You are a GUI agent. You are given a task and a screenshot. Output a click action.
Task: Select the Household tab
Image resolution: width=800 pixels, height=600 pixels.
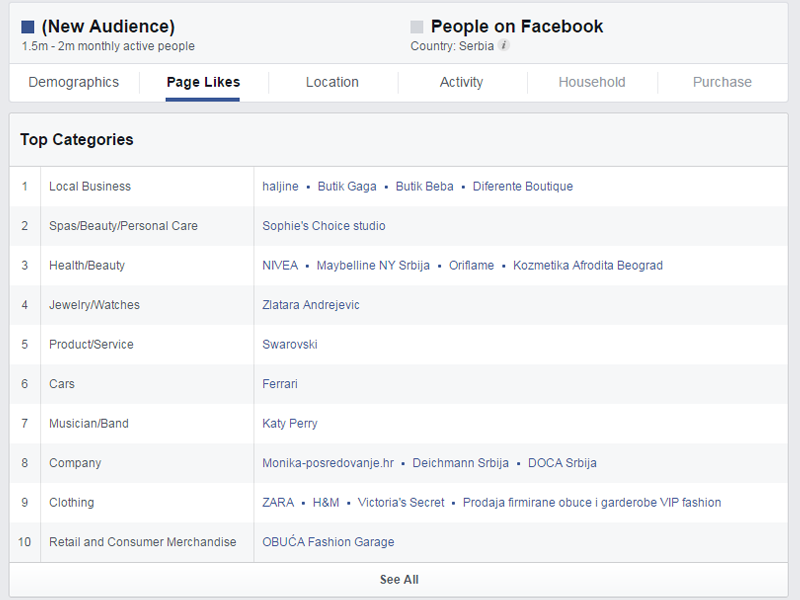592,82
